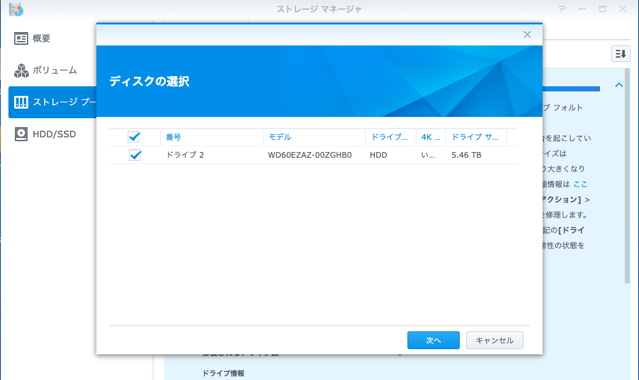This screenshot has width=639, height=380.
Task: Uncheck the ドライブ 2 row checkbox
Action: pyautogui.click(x=135, y=155)
